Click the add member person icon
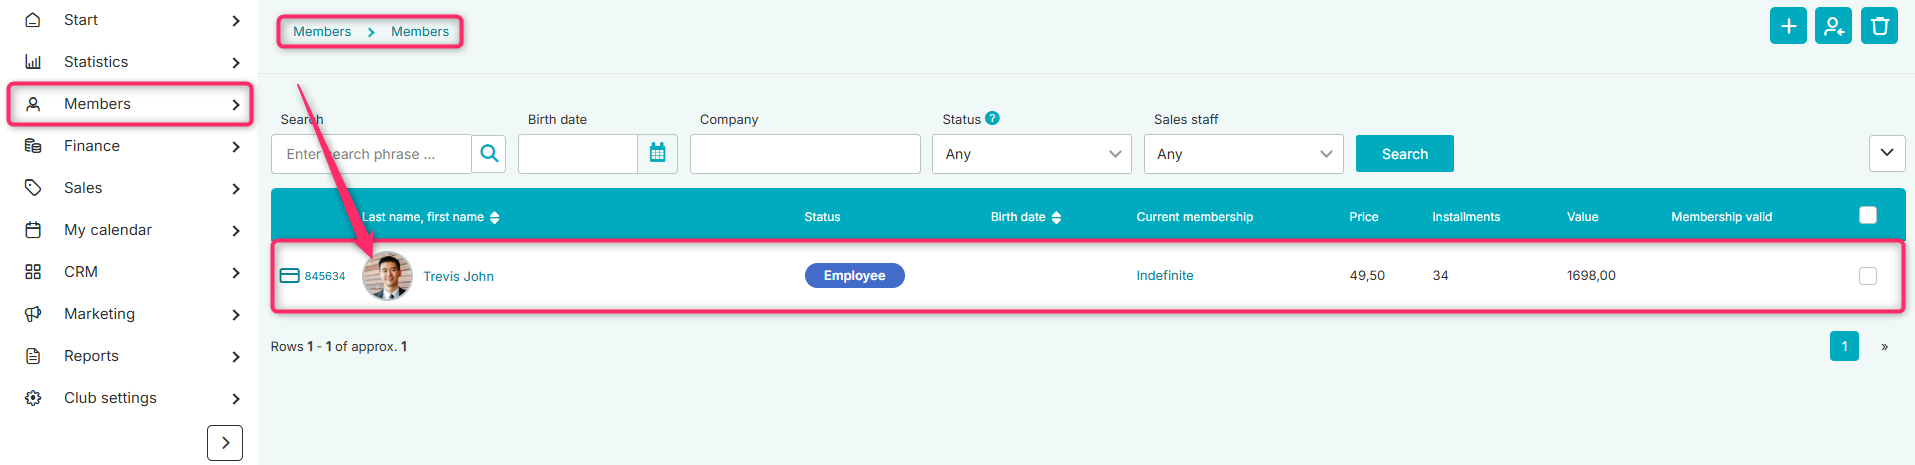The image size is (1915, 465). (x=1834, y=26)
